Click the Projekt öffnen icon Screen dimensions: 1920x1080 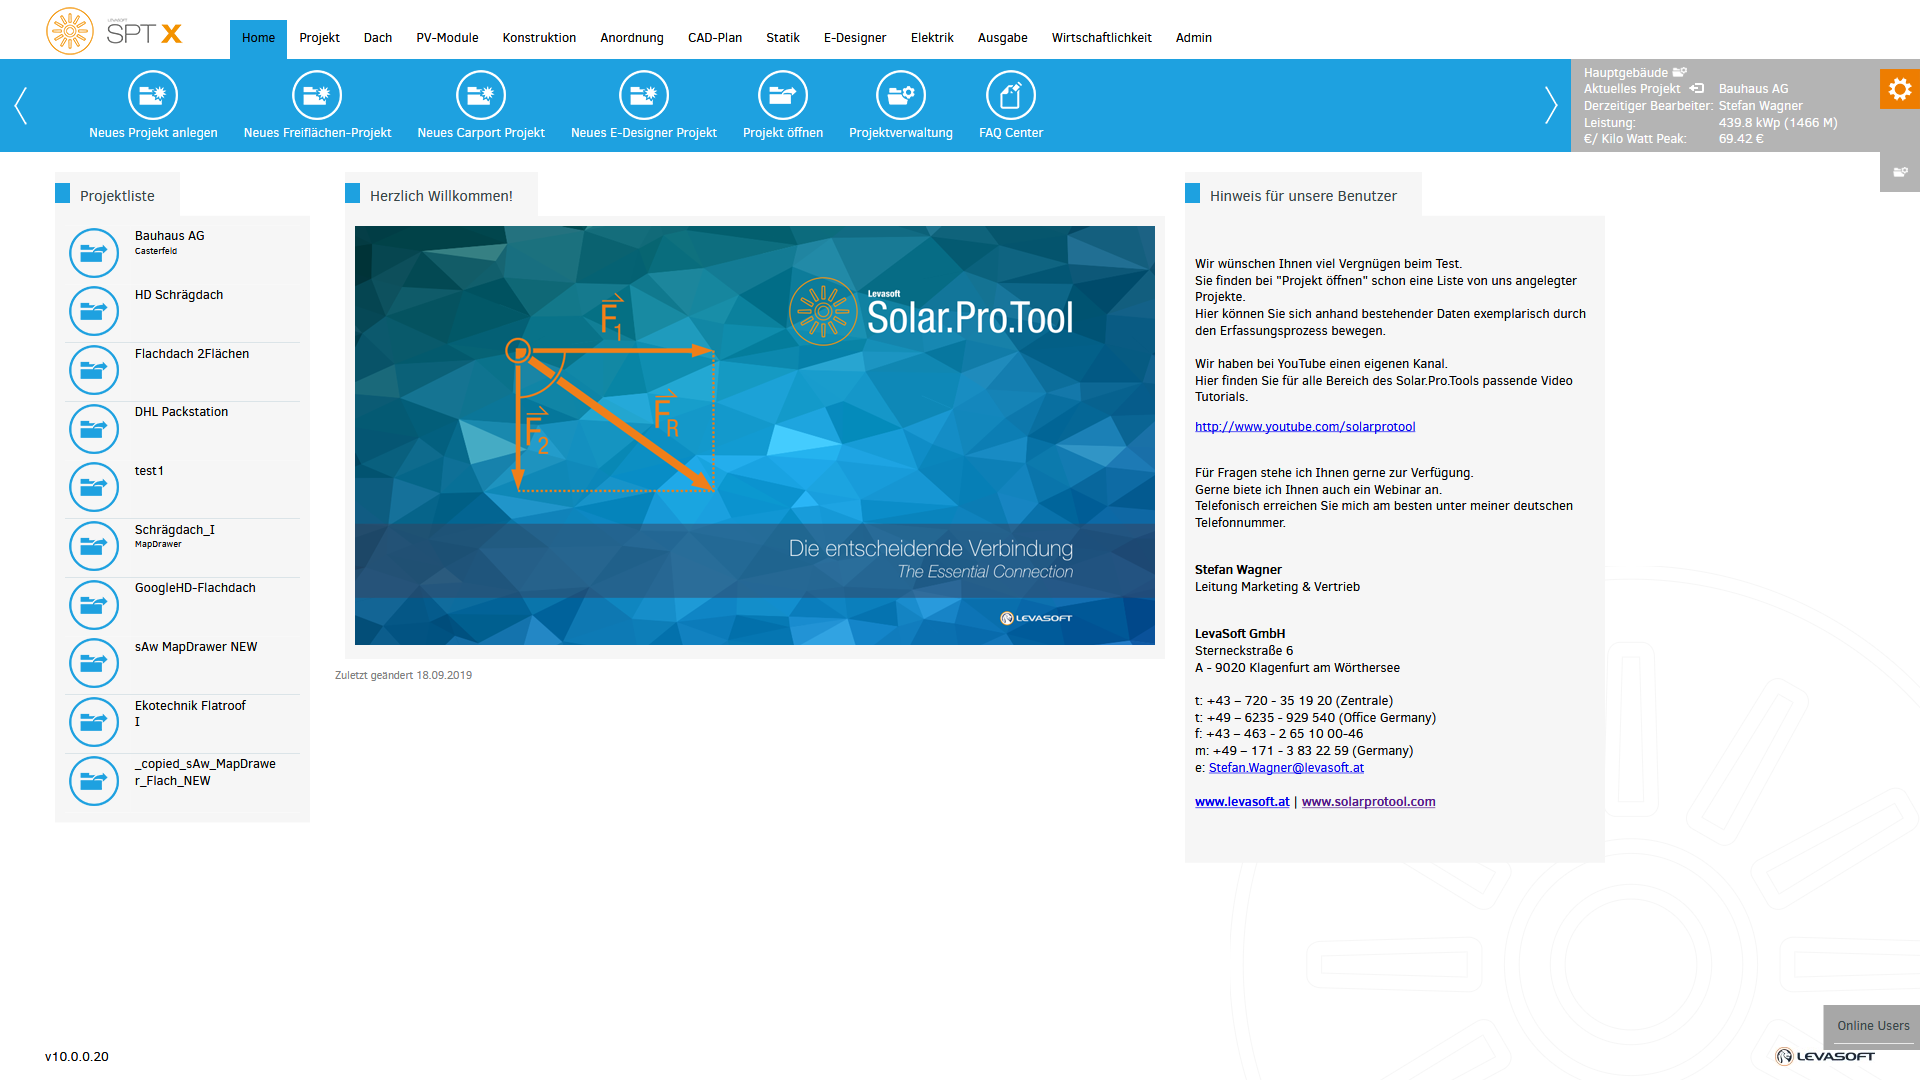pyautogui.click(x=783, y=95)
